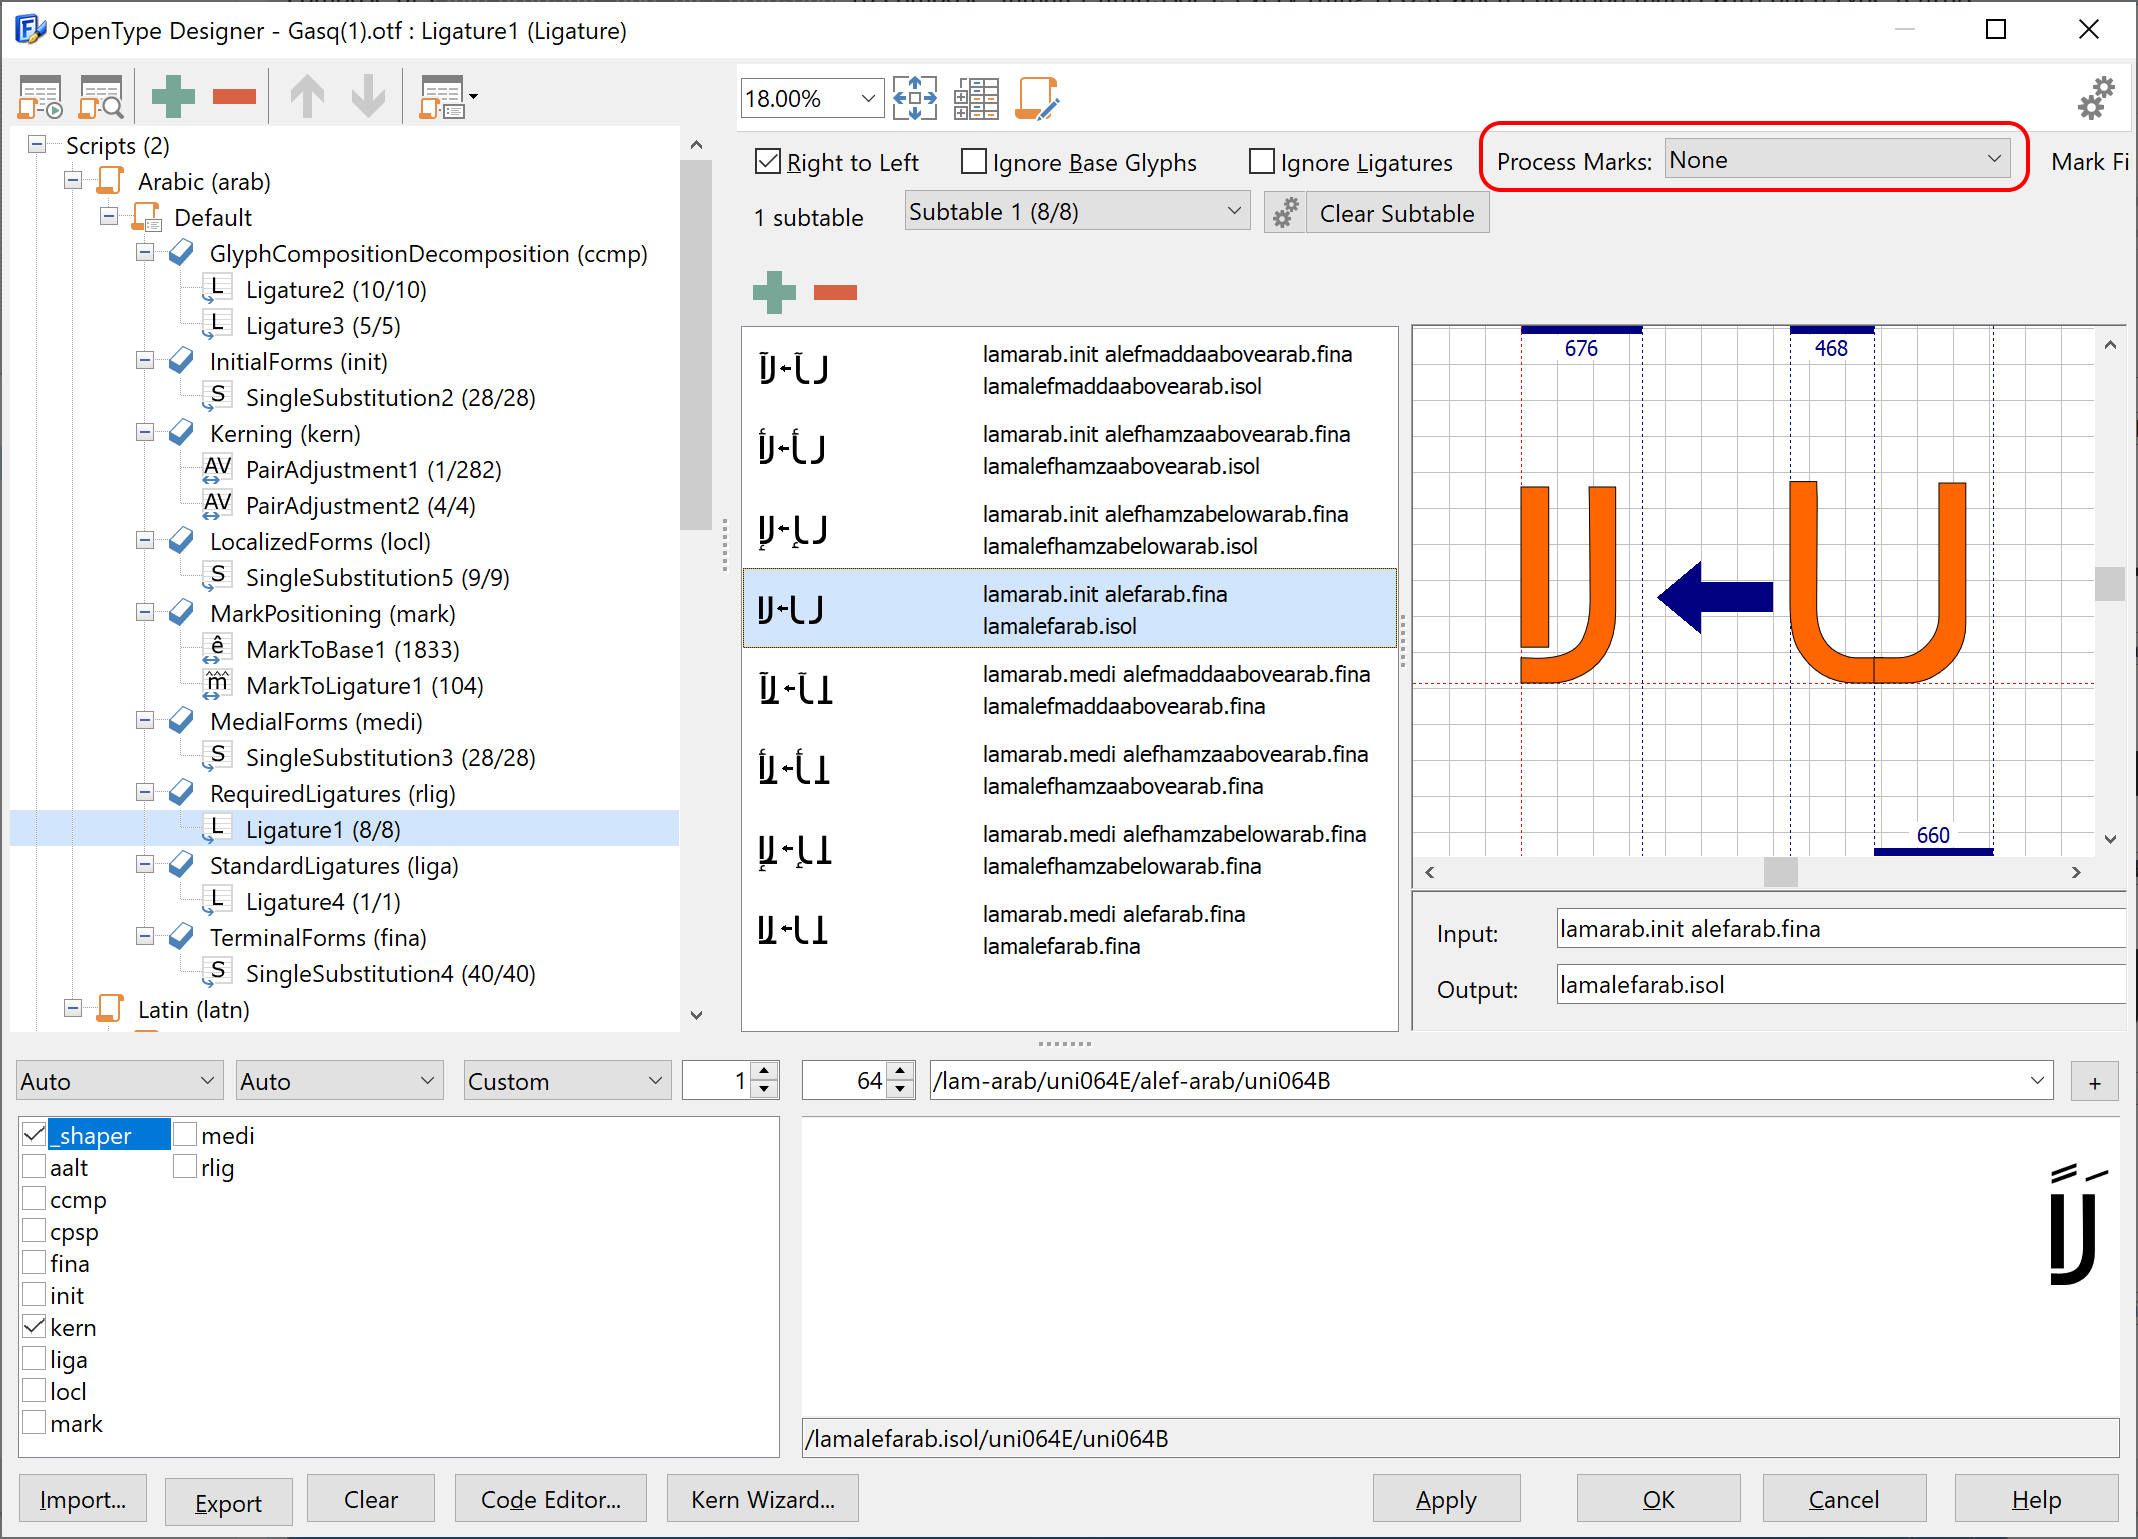
Task: Click the Code Editor... button
Action: tap(551, 1499)
